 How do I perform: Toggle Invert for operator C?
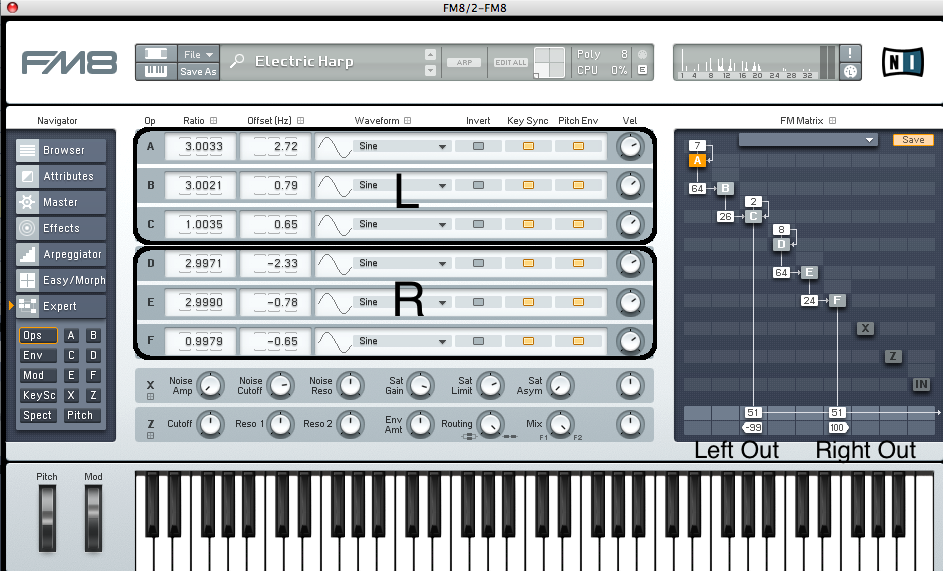[478, 224]
